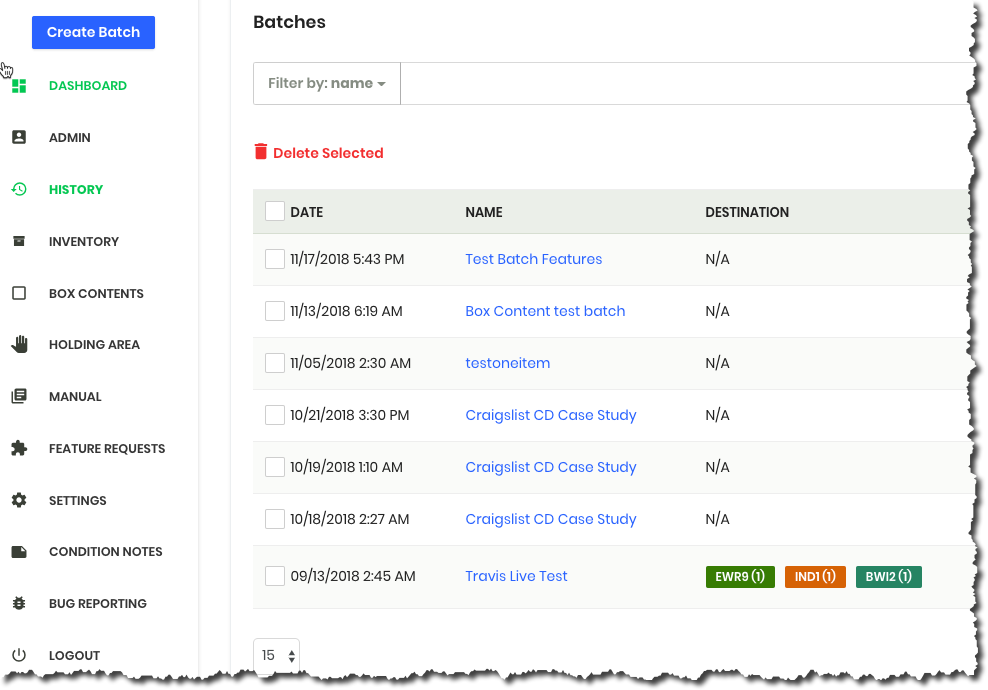Screen dimensions: 988x690
Task: Open Craigslist CD Case Study from 10/19/2018
Action: (x=551, y=468)
